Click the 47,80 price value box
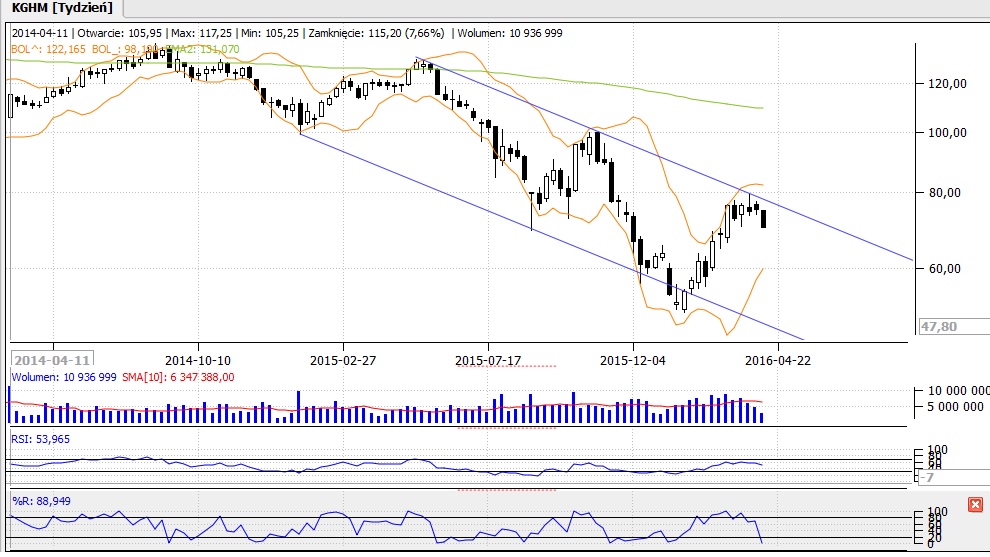Screen dimensions: 990x557 click(x=953, y=326)
